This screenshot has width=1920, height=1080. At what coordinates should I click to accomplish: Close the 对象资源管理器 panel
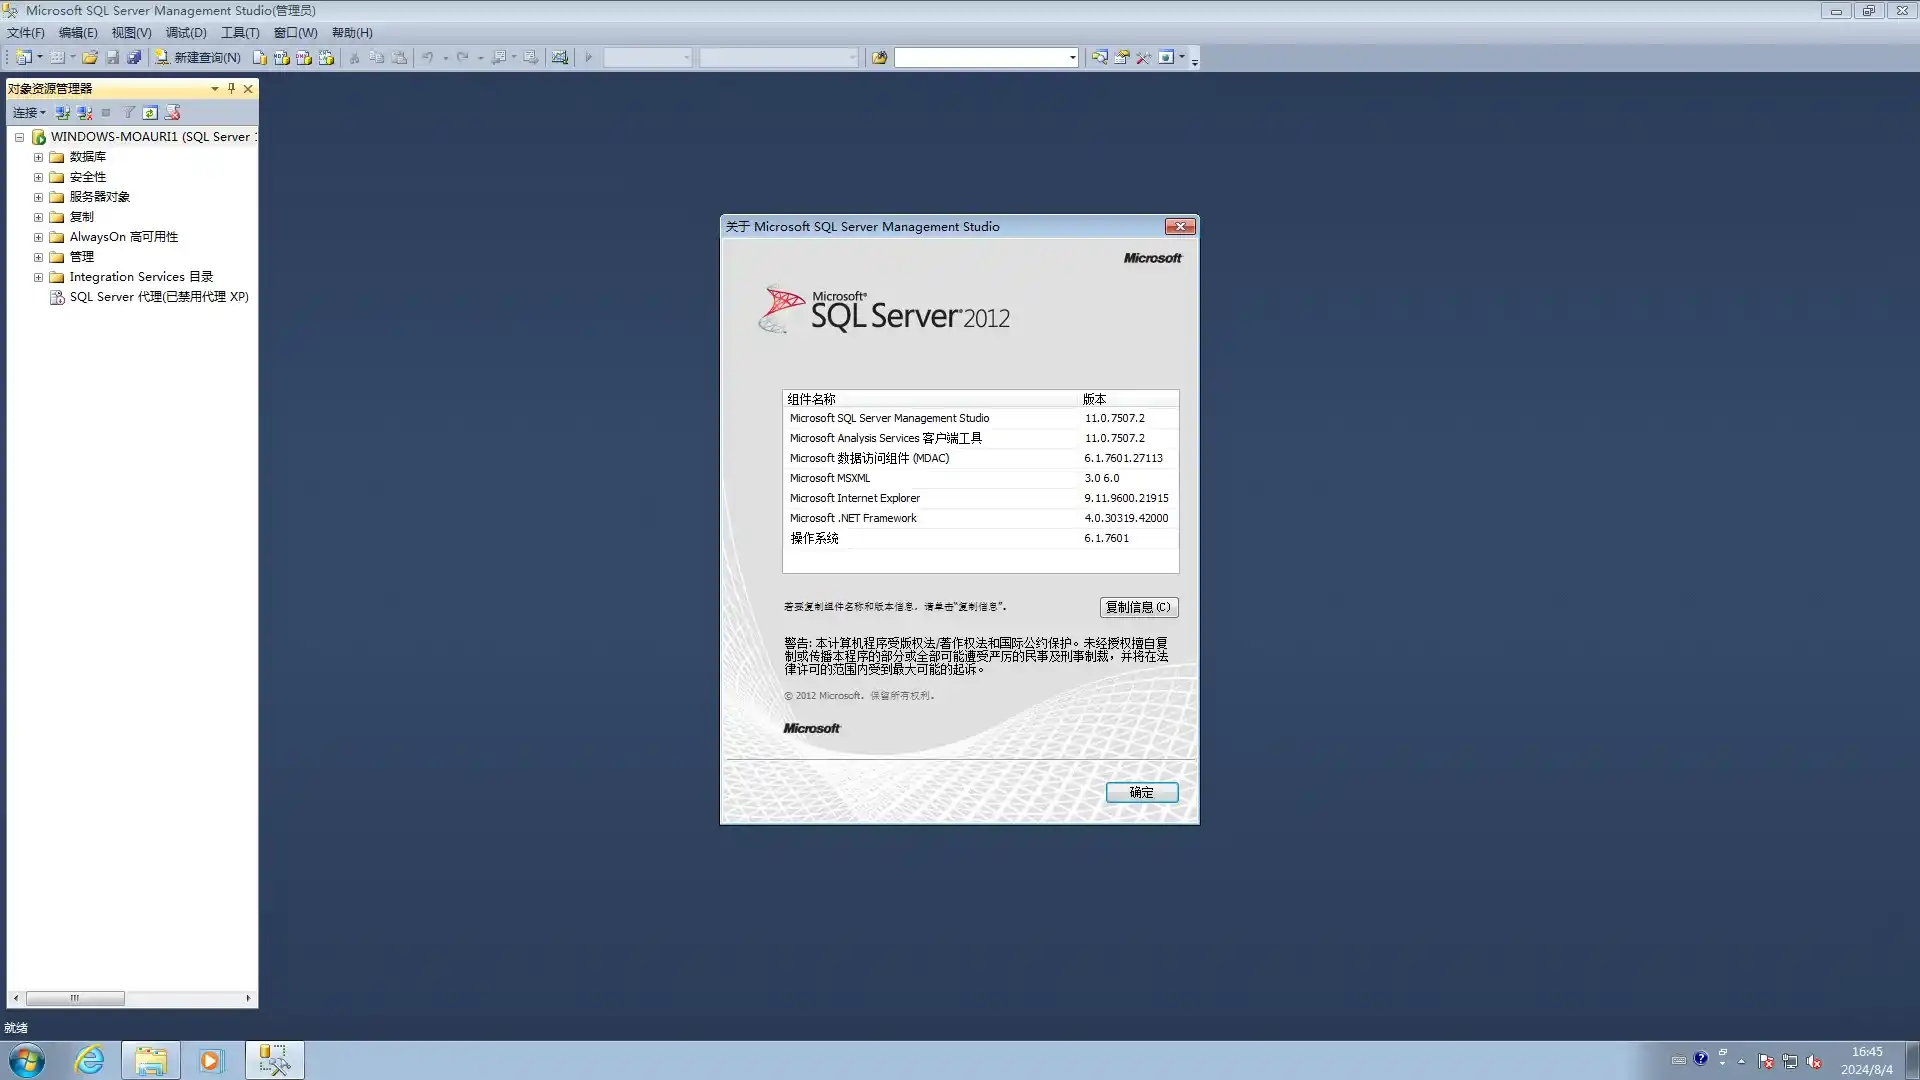(x=248, y=89)
